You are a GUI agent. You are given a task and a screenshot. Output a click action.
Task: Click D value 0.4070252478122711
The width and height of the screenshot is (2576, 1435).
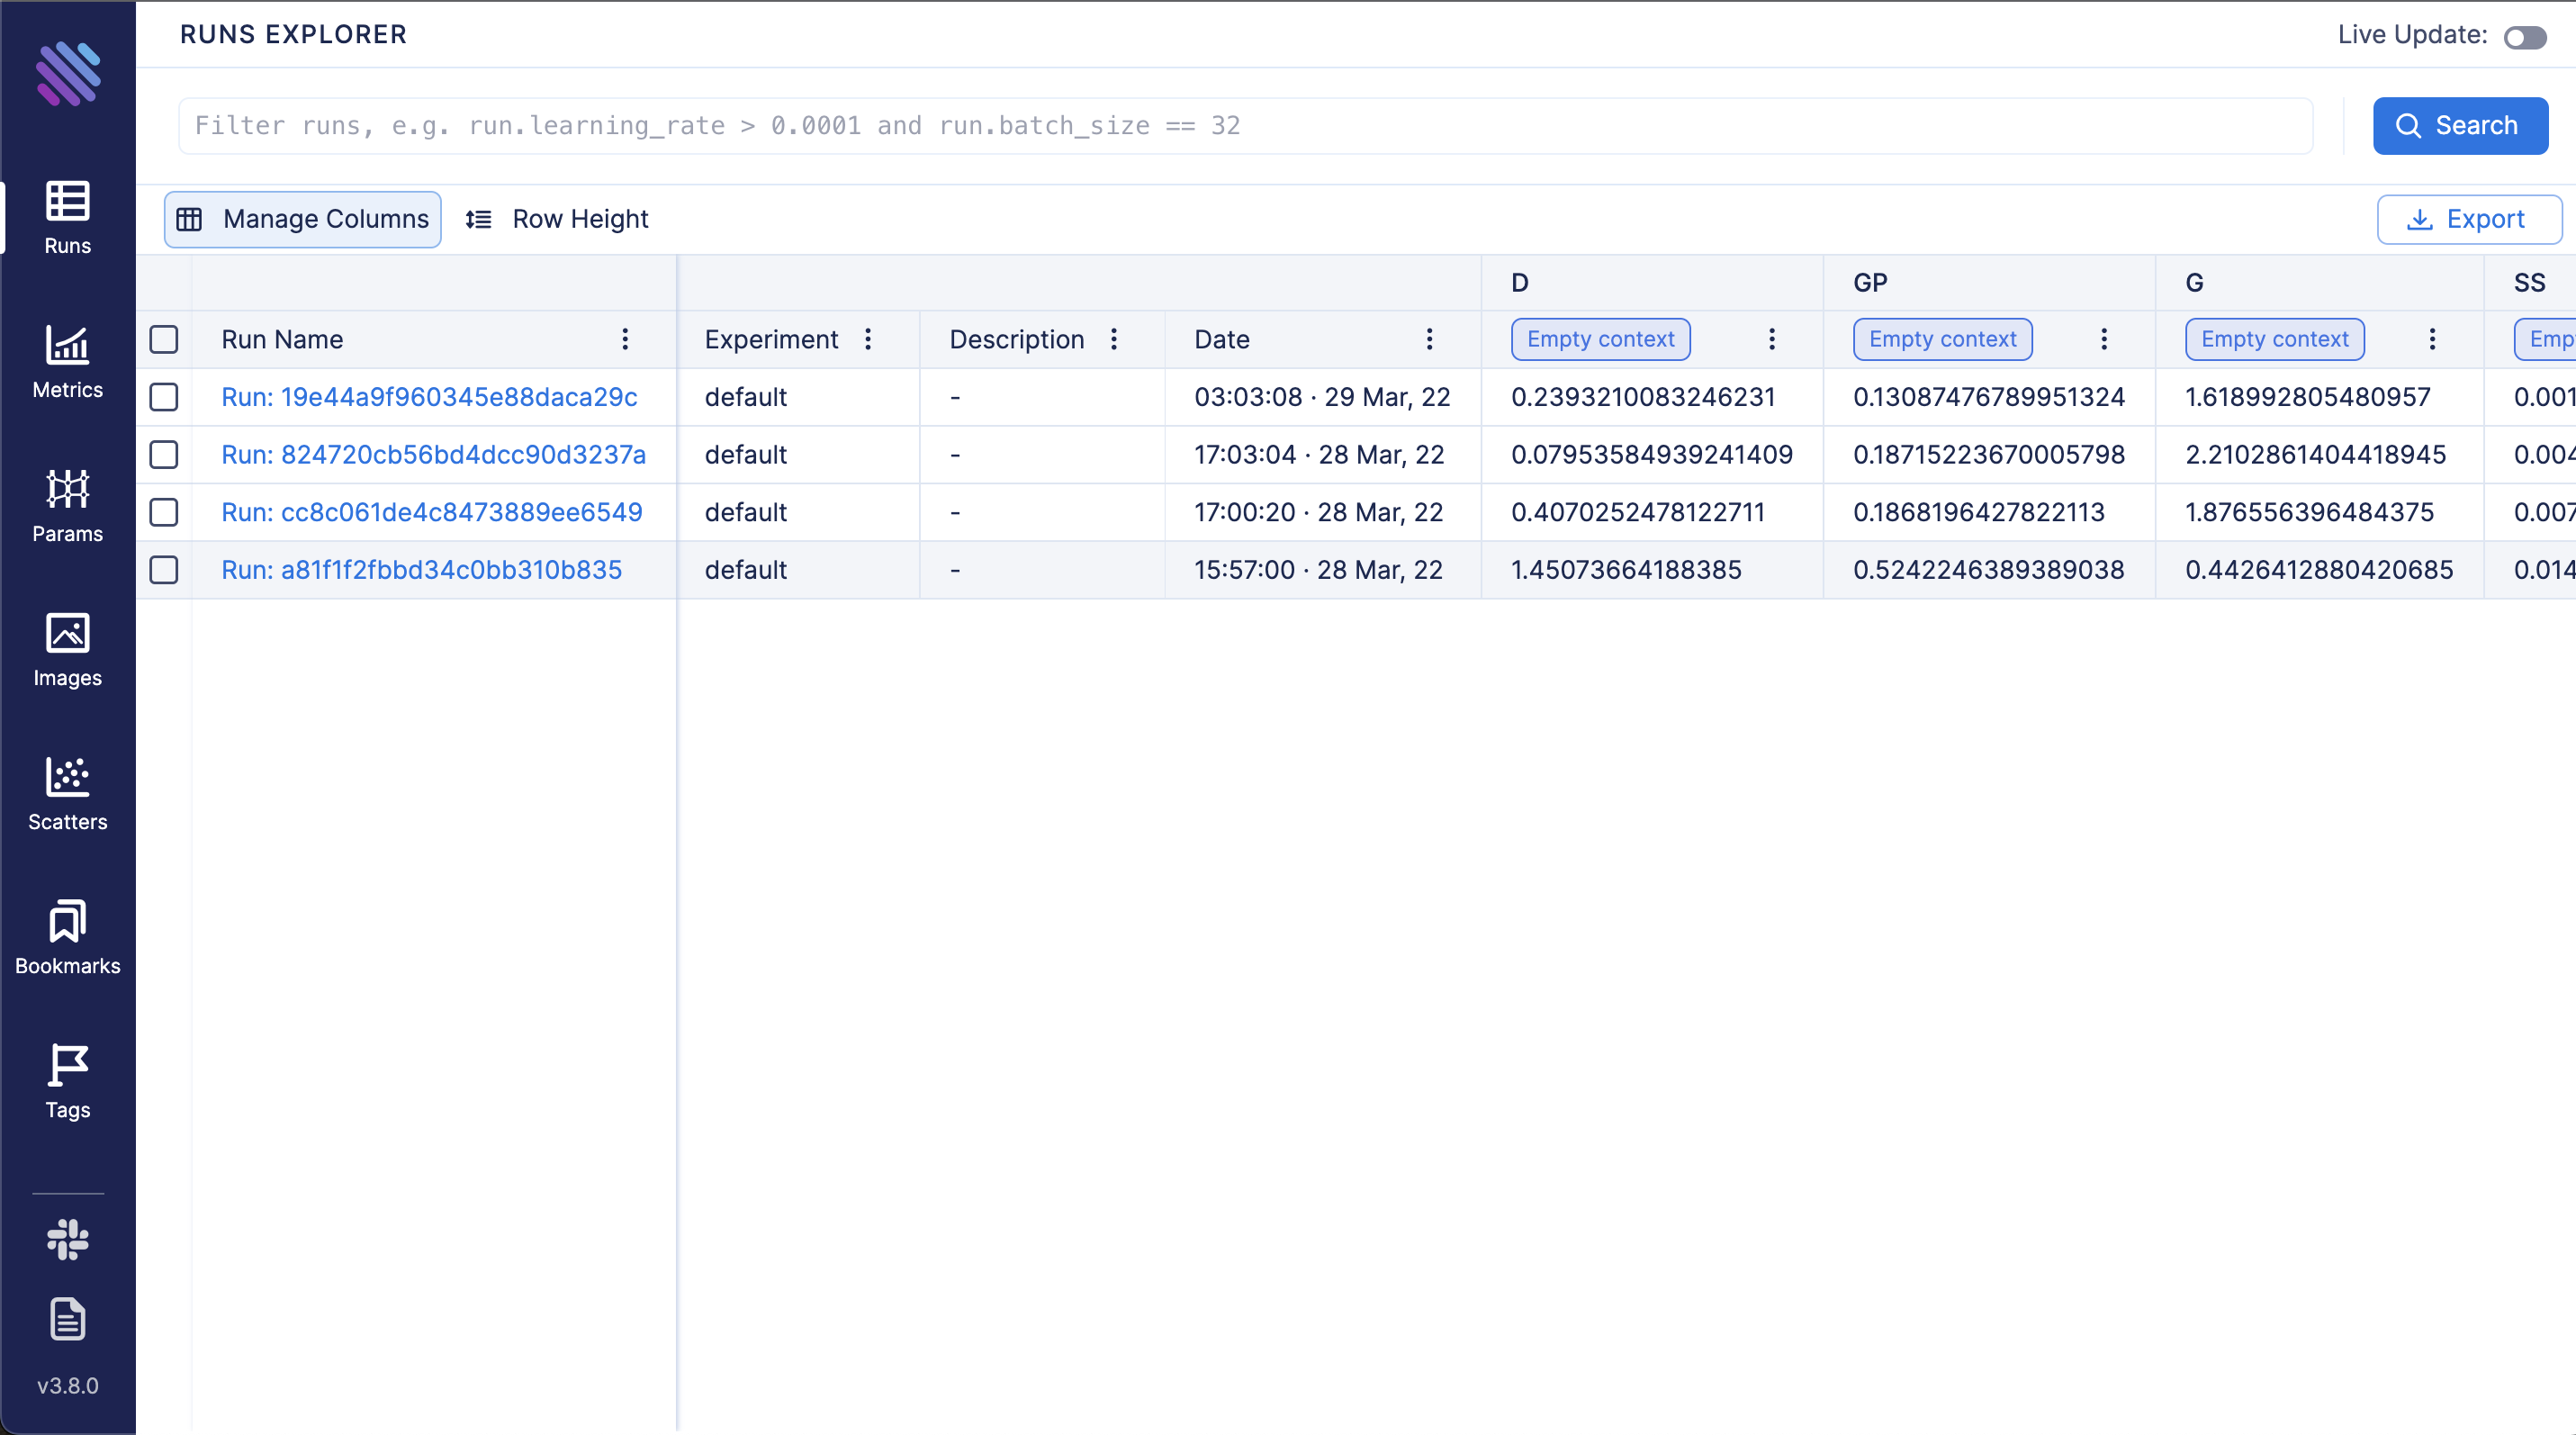(1638, 512)
